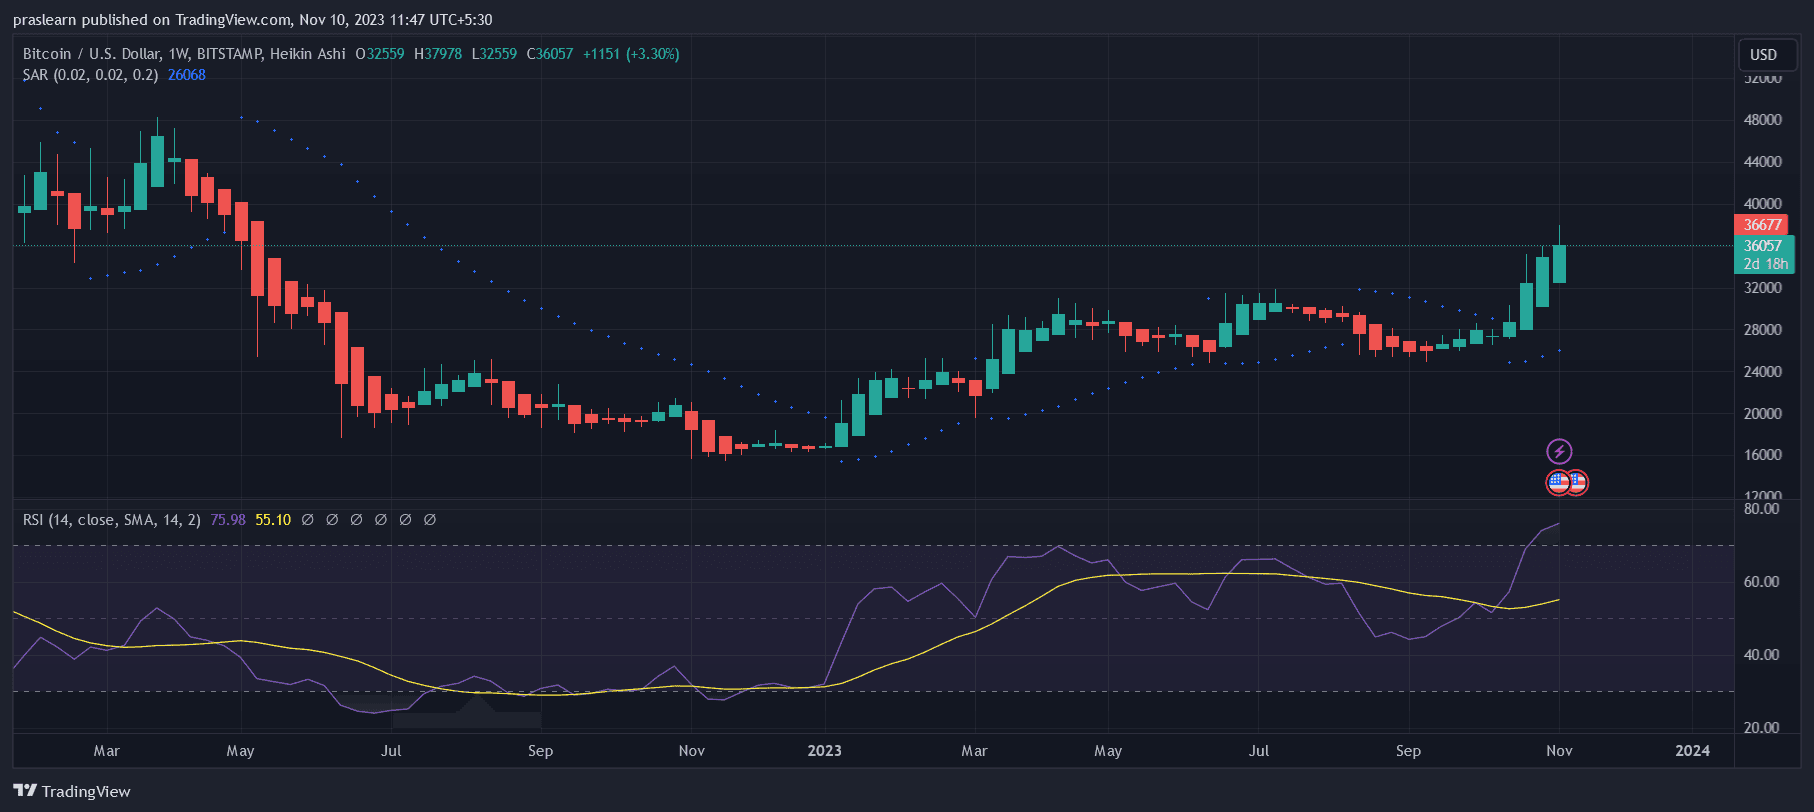
Task: Click the 48000 level on price scale
Action: [x=1762, y=120]
